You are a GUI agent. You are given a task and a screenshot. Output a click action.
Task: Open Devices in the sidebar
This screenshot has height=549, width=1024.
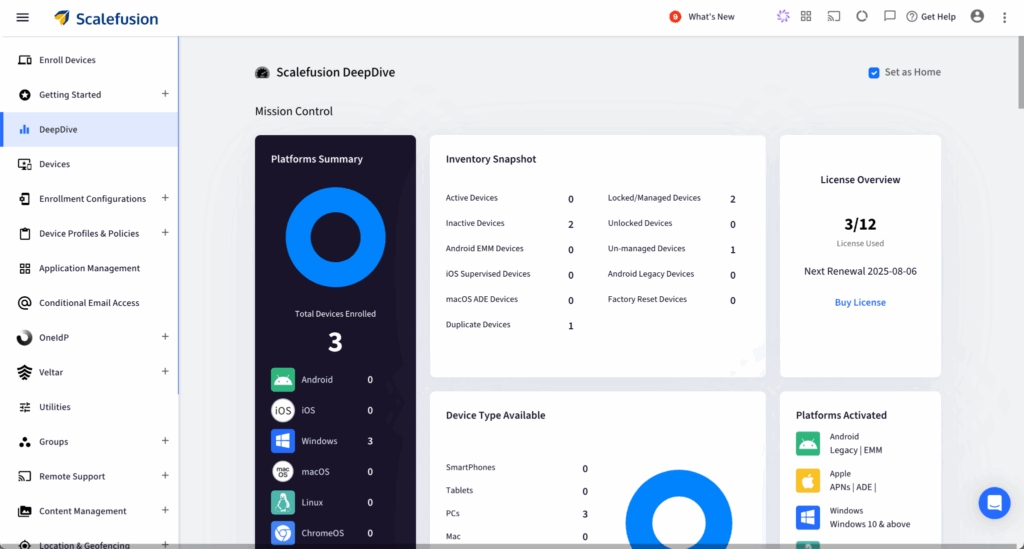(x=54, y=164)
